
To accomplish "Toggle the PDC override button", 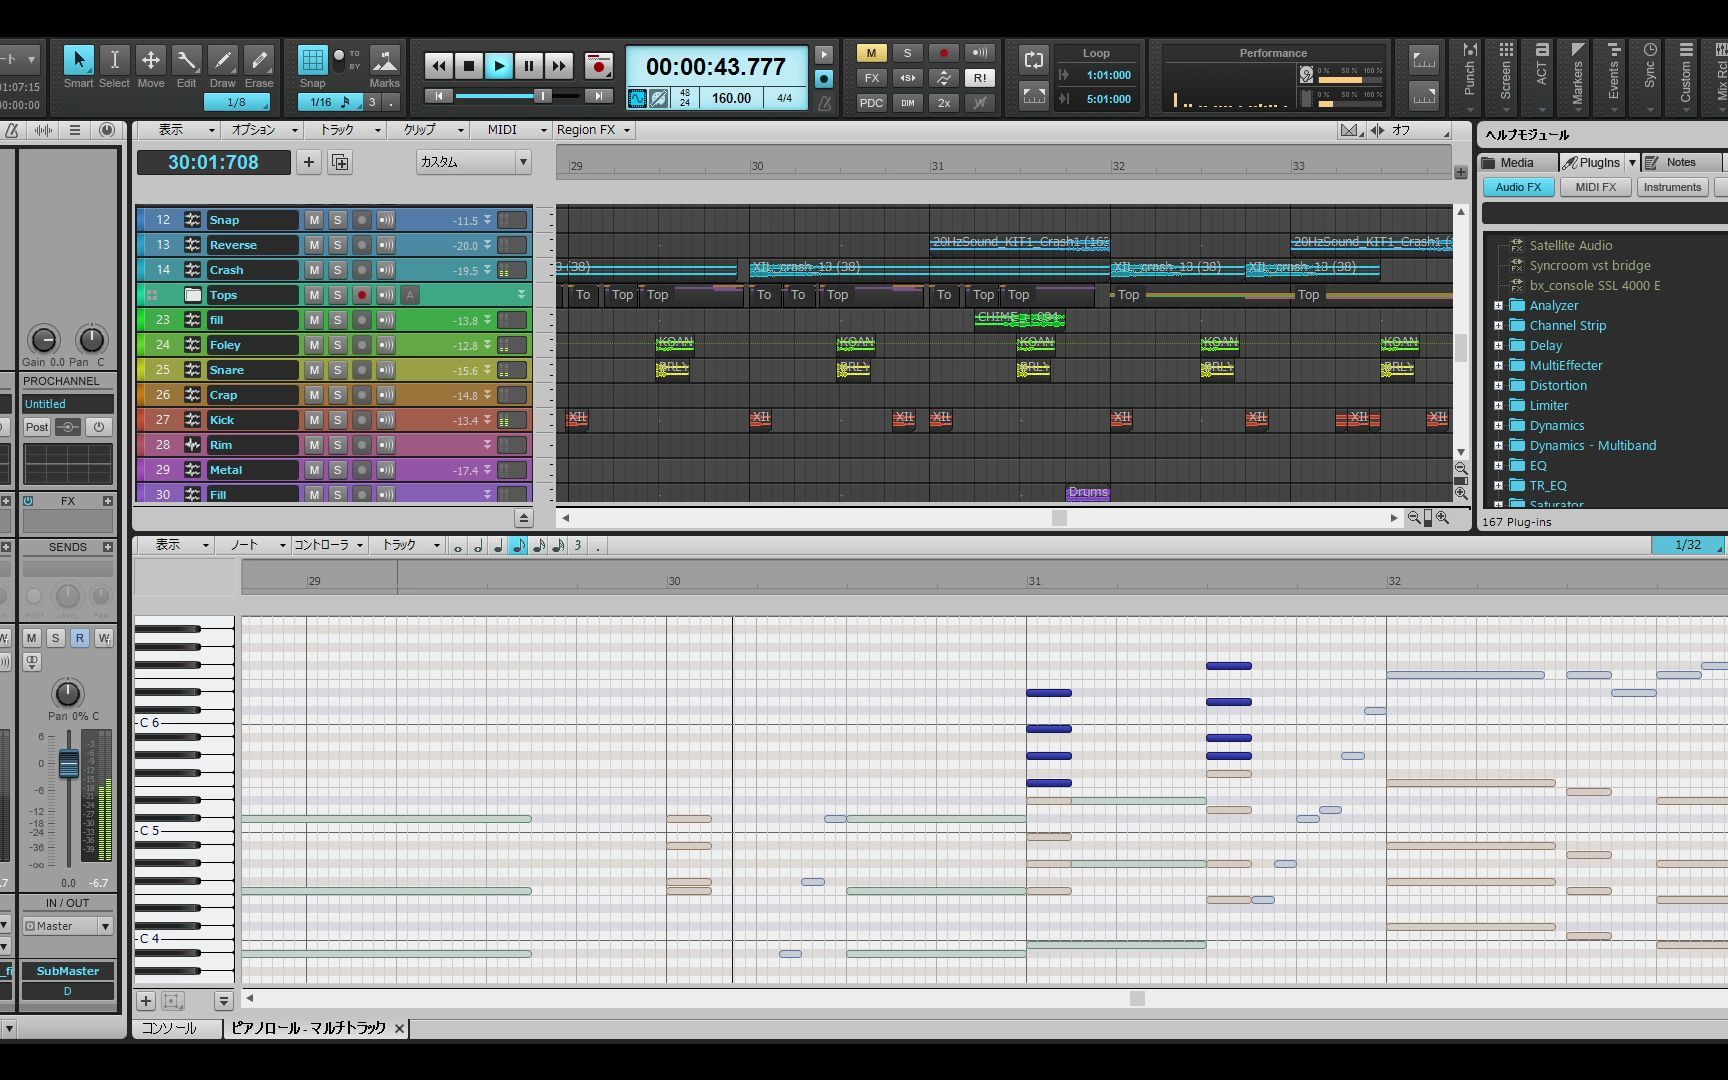I will pyautogui.click(x=871, y=103).
